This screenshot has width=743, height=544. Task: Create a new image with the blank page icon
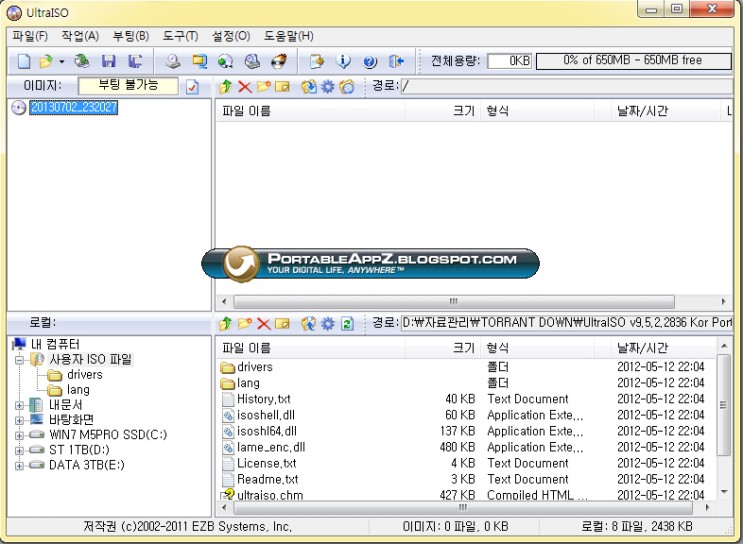(24, 61)
